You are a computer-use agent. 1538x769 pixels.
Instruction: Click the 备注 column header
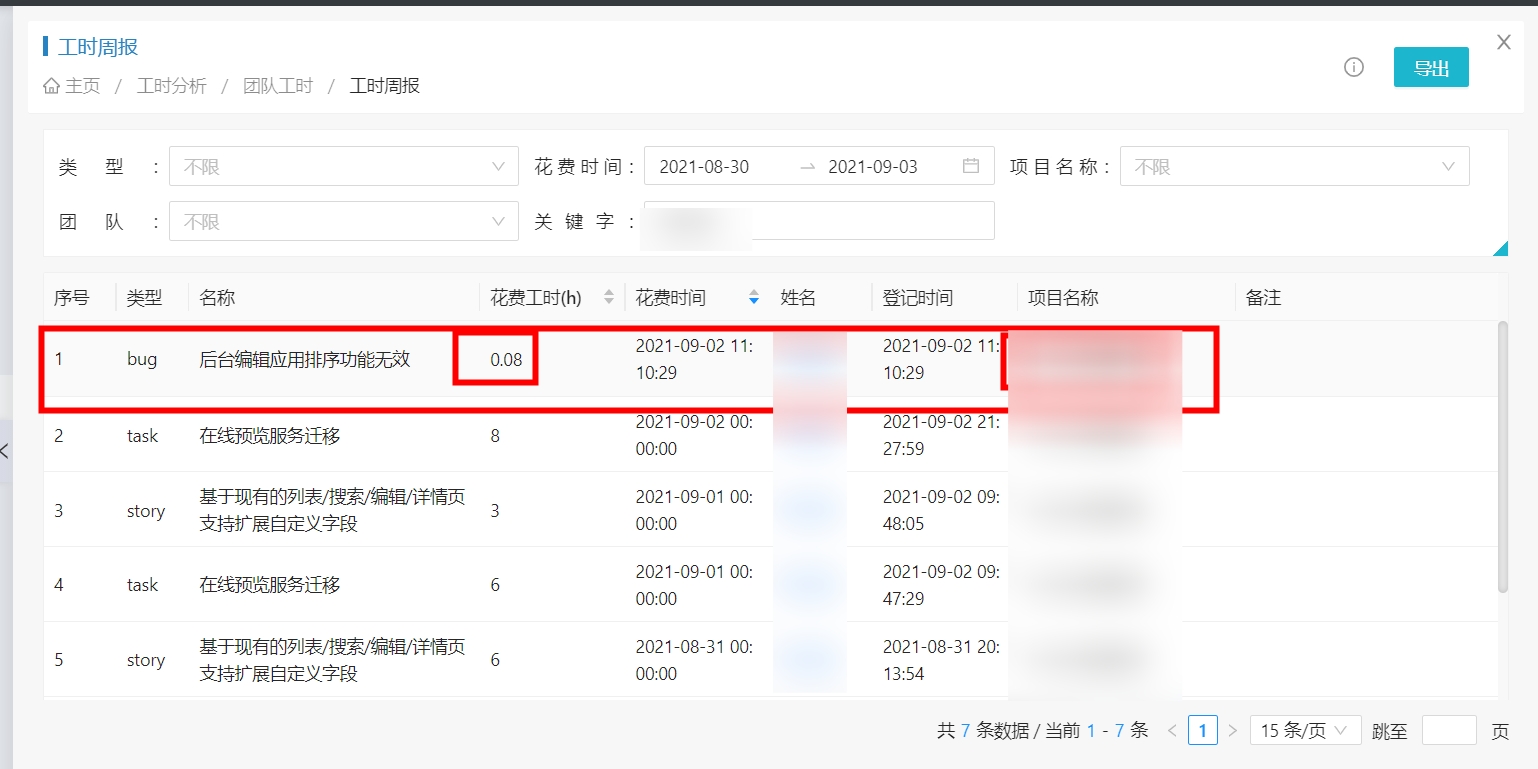[1264, 297]
